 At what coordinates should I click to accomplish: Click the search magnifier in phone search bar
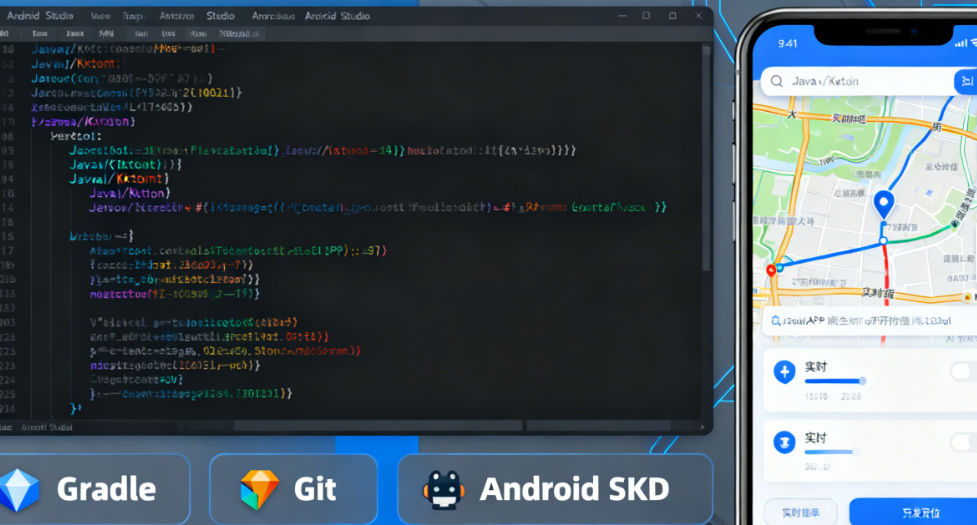(x=776, y=81)
